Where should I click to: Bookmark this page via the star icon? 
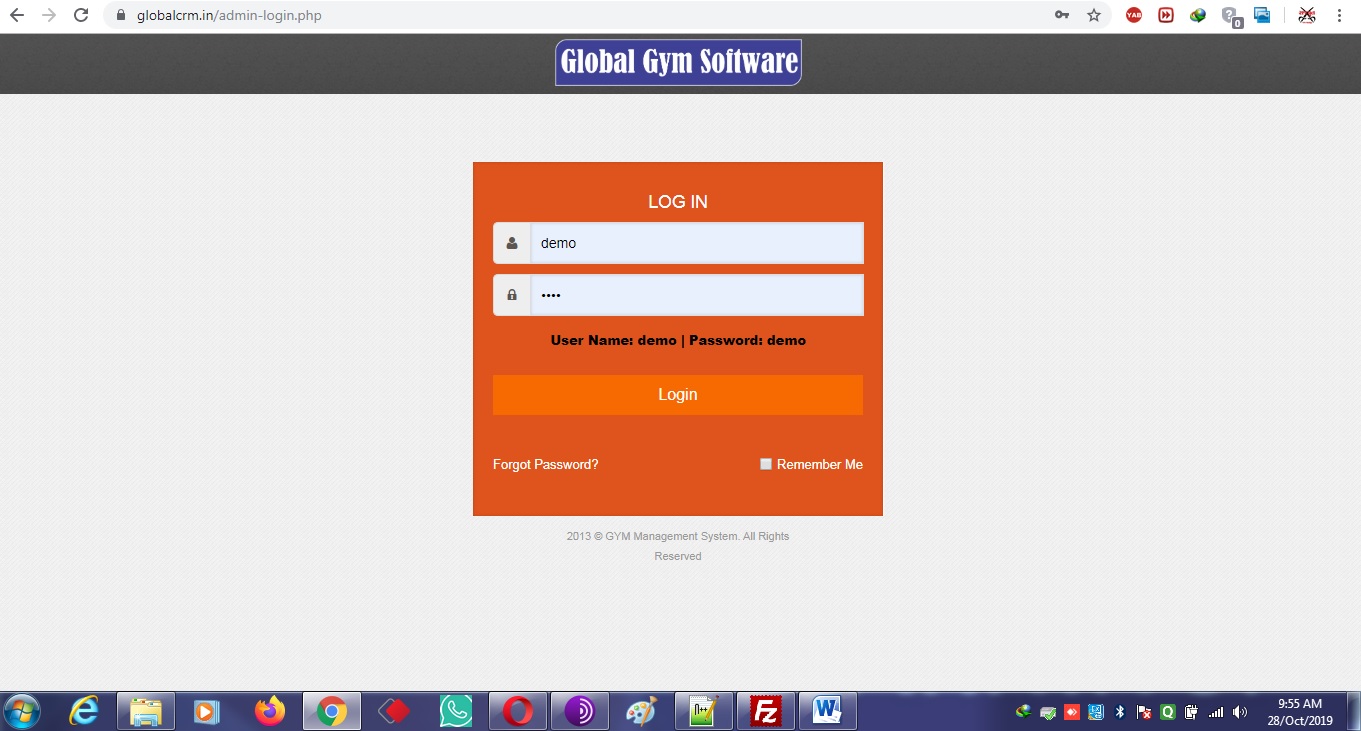[x=1093, y=15]
